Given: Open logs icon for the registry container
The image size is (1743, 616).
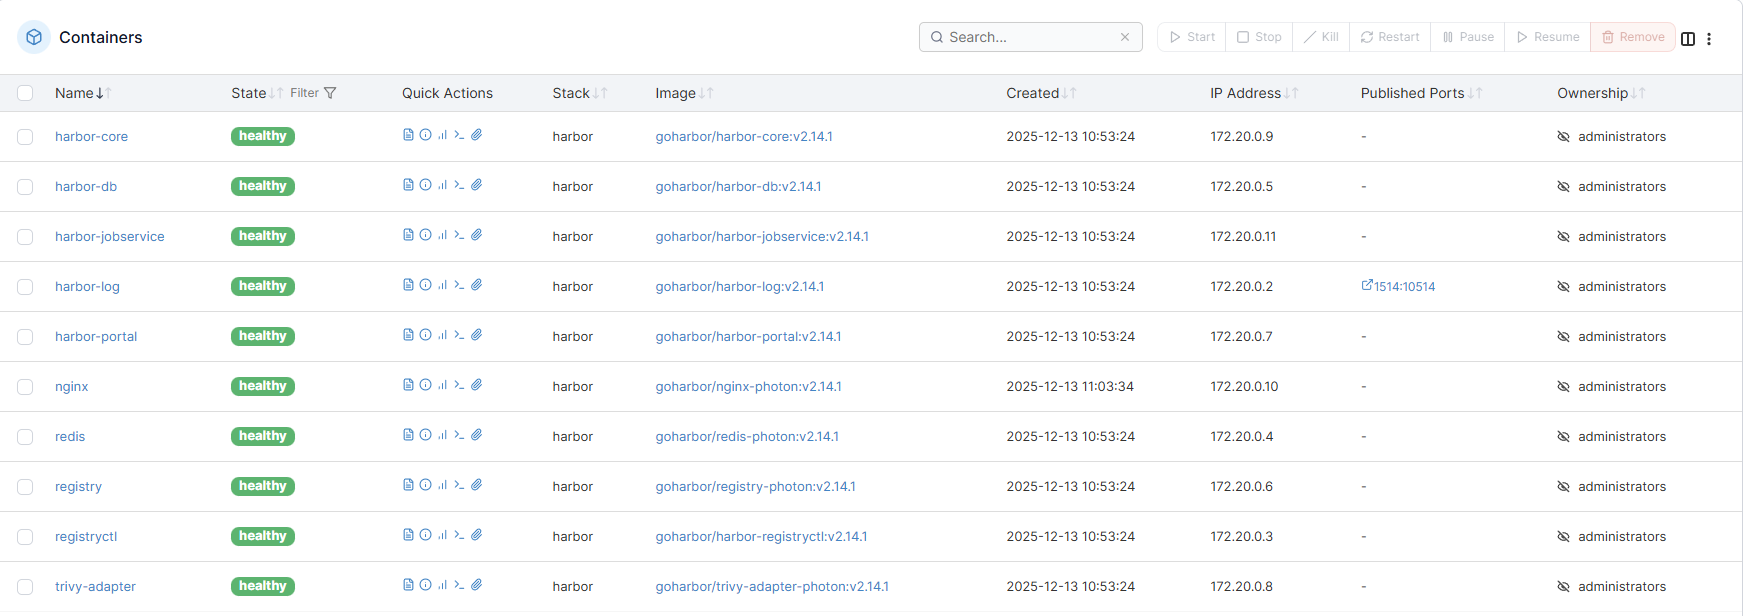Looking at the screenshot, I should click(408, 485).
